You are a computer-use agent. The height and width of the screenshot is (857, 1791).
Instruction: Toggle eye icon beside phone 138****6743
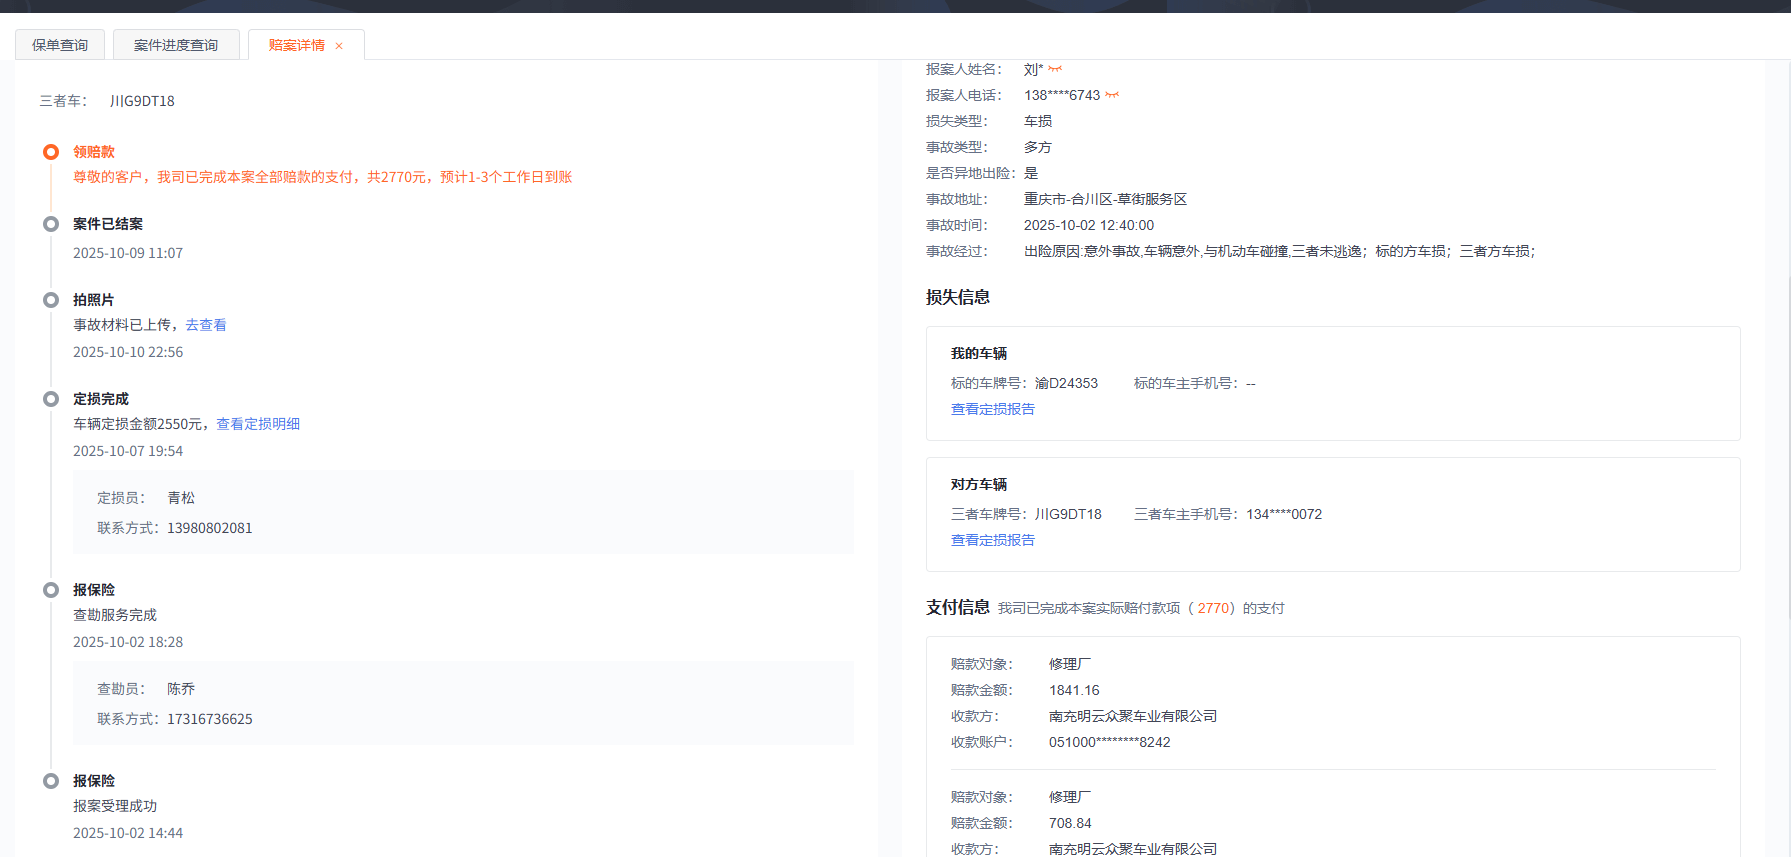tap(1112, 95)
